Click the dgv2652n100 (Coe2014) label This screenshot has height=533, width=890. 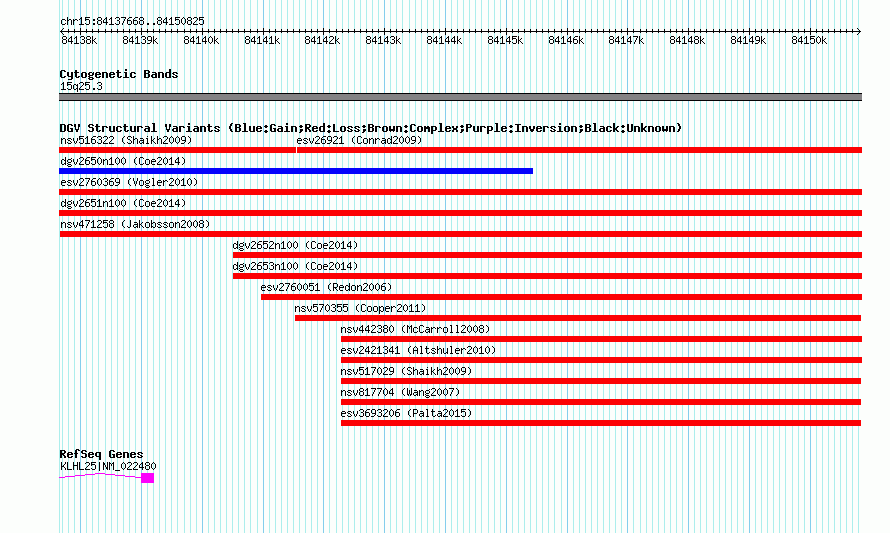coord(295,245)
